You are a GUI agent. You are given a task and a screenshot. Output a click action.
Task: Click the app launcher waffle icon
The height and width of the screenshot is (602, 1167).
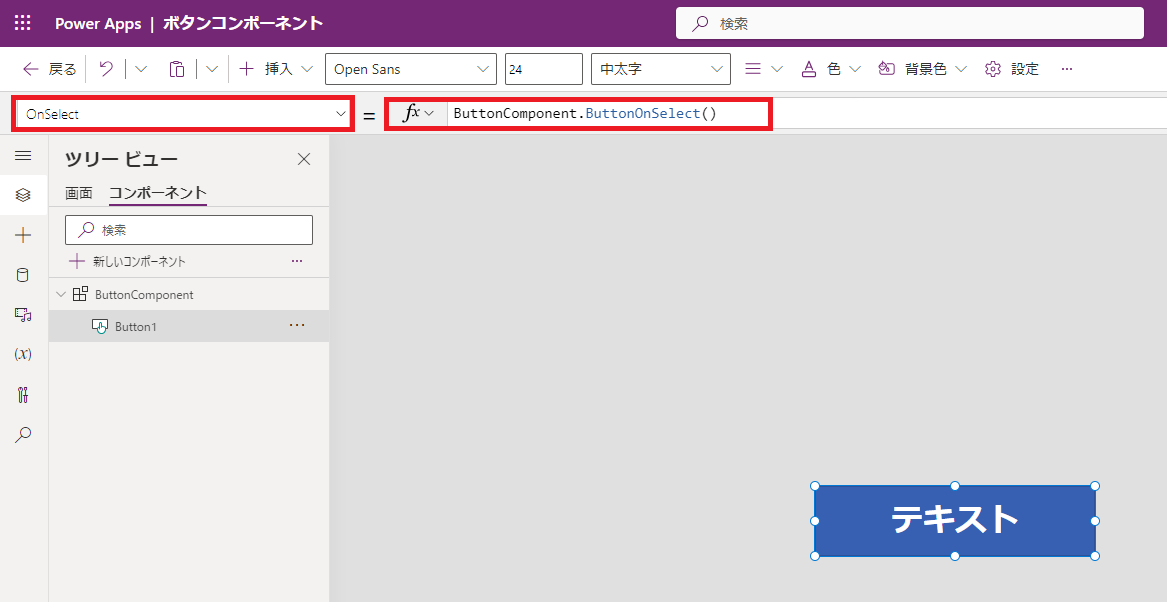tap(22, 22)
